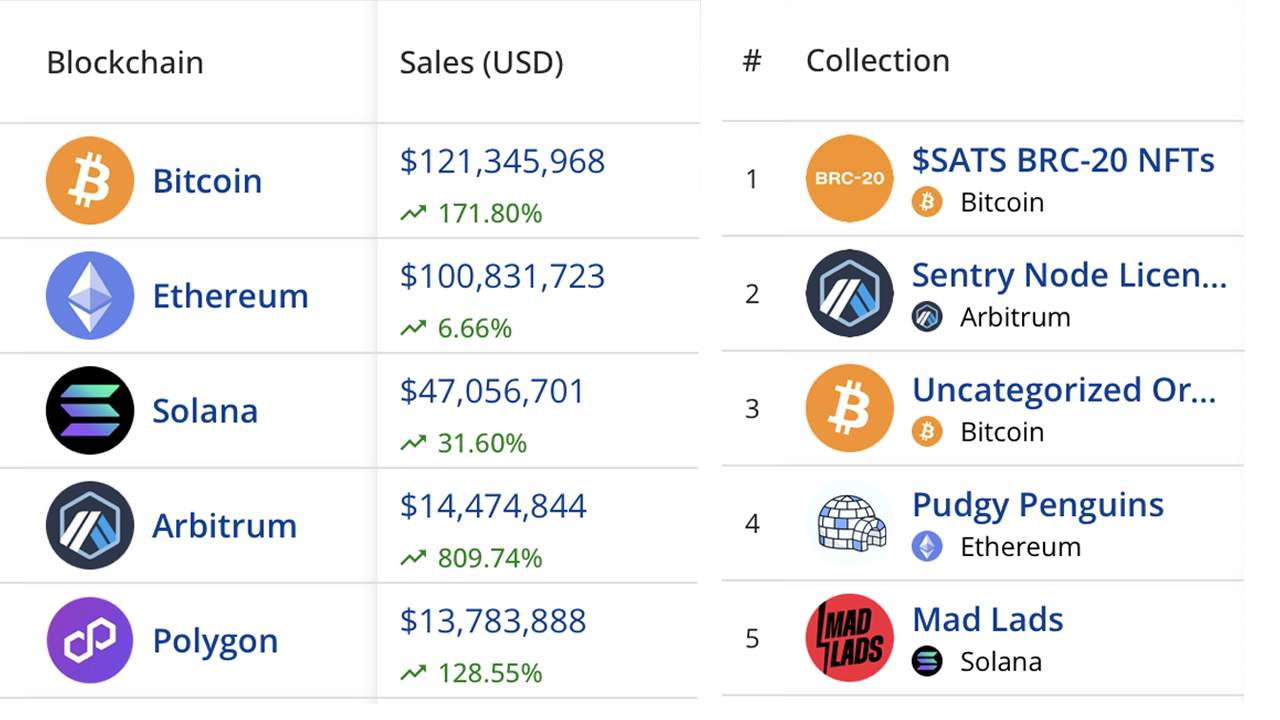Click the Ethereum icon under Pudgy Penguins

coord(927,547)
